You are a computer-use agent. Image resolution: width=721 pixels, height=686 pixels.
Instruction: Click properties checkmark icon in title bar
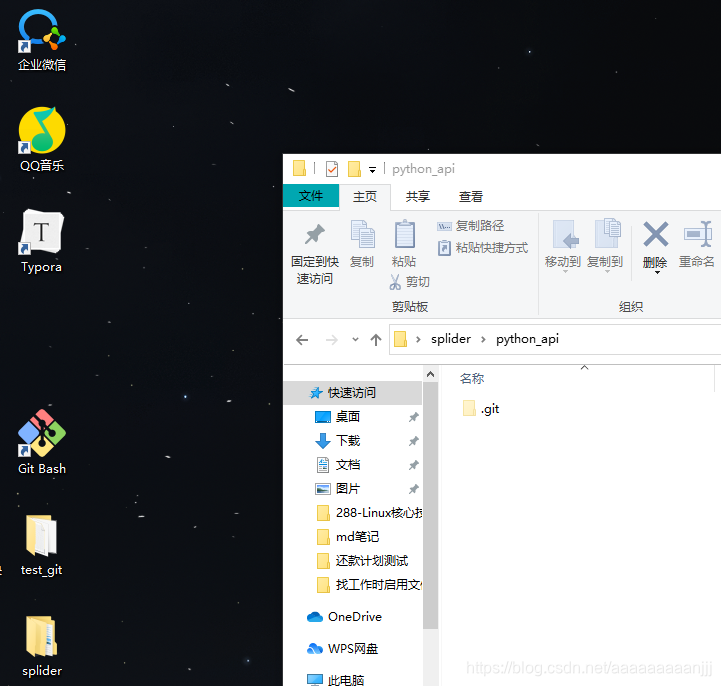click(332, 169)
